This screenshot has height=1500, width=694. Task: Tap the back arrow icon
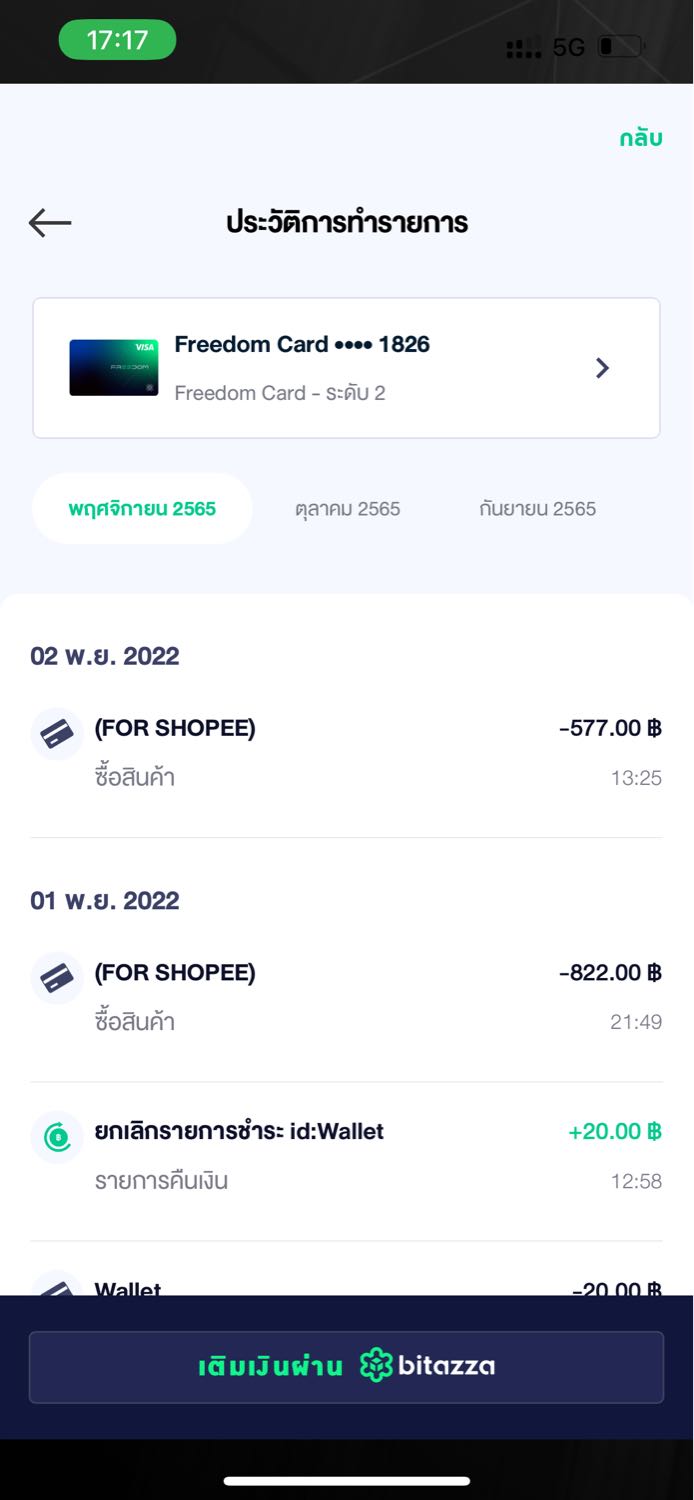coord(50,222)
